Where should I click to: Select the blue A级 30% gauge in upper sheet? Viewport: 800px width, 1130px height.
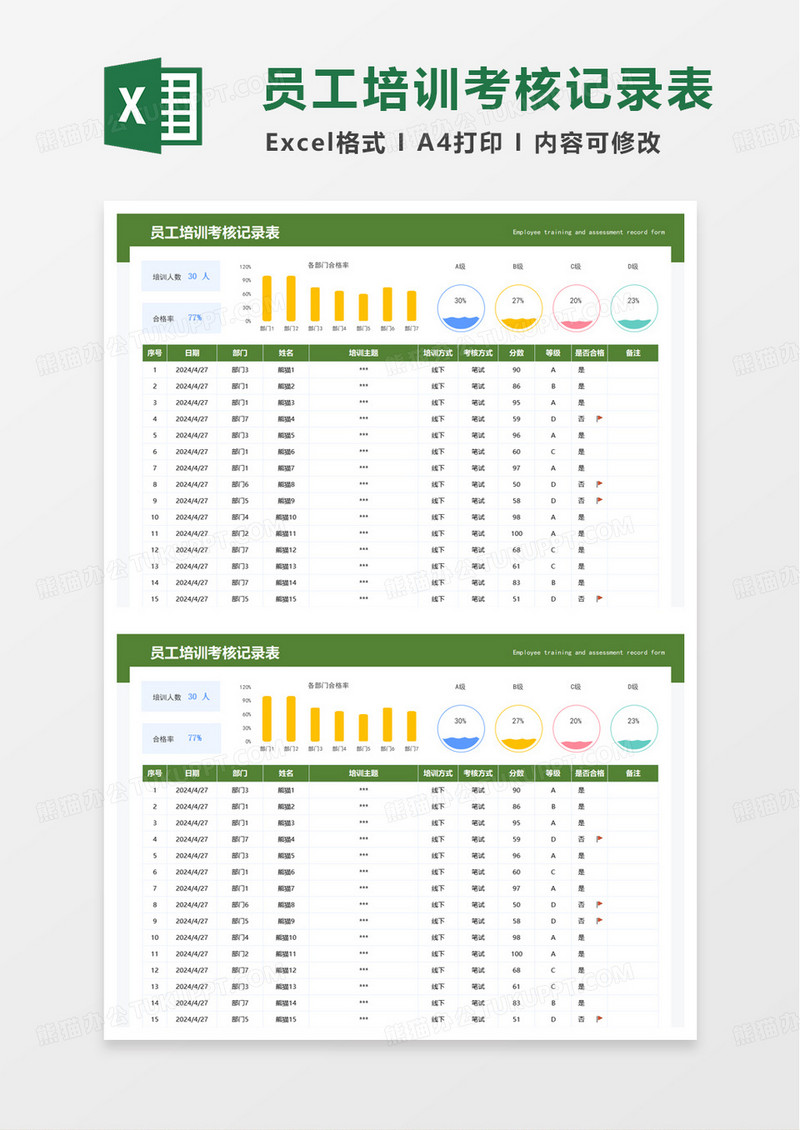(x=461, y=308)
